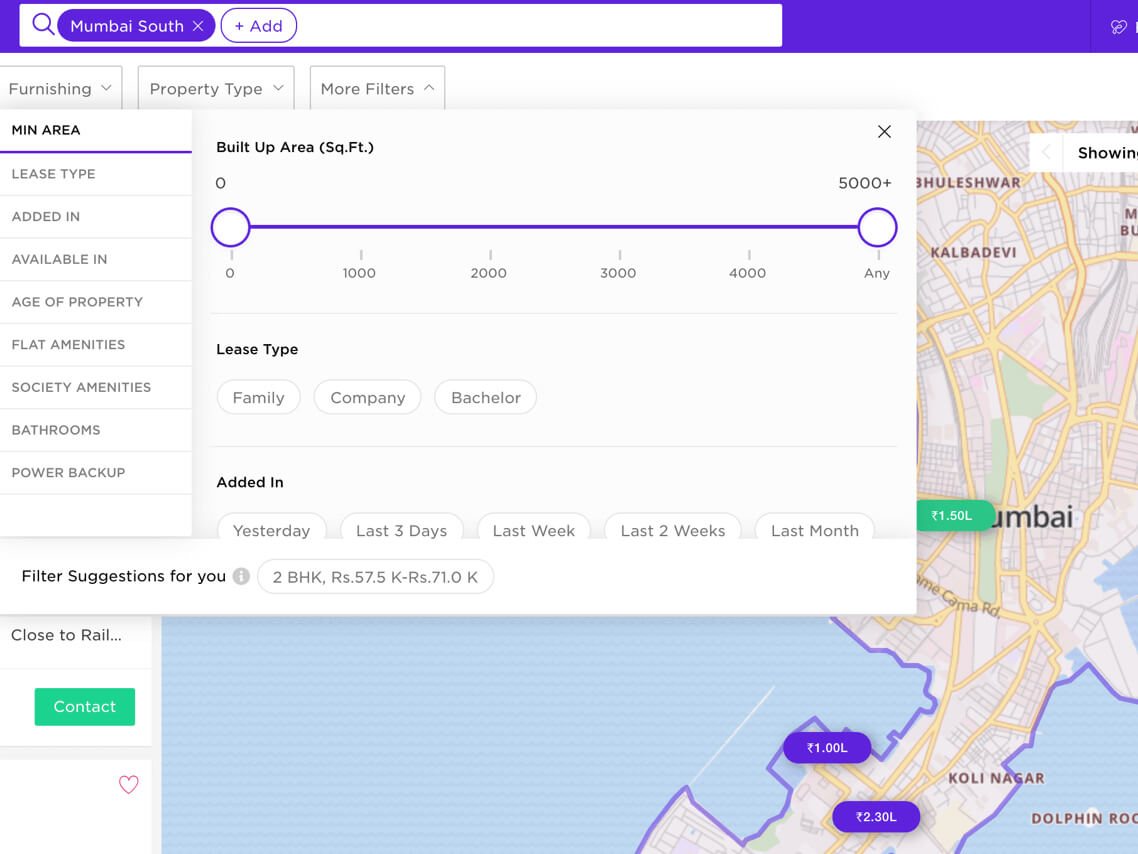Remove Mumbai South using its X icon
Viewport: 1138px width, 854px height.
tap(199, 25)
